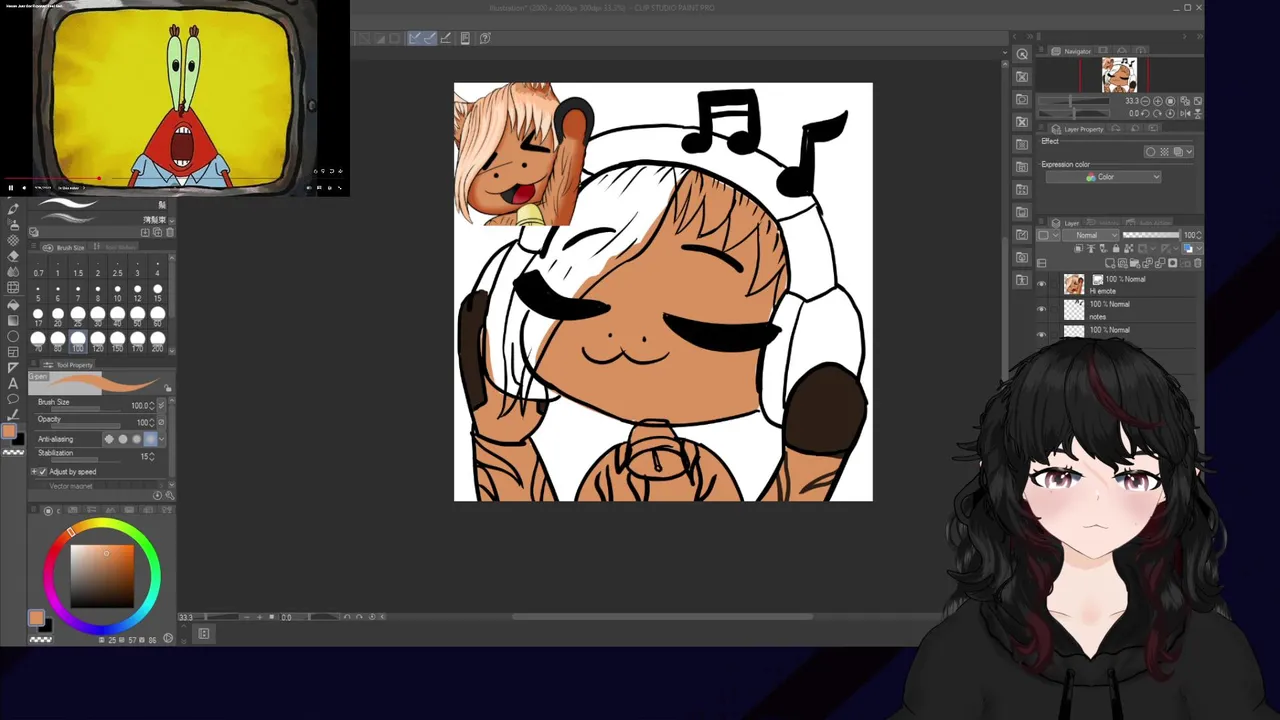The image size is (1280, 720).
Task: Select the Balloon tool
Action: (x=13, y=398)
